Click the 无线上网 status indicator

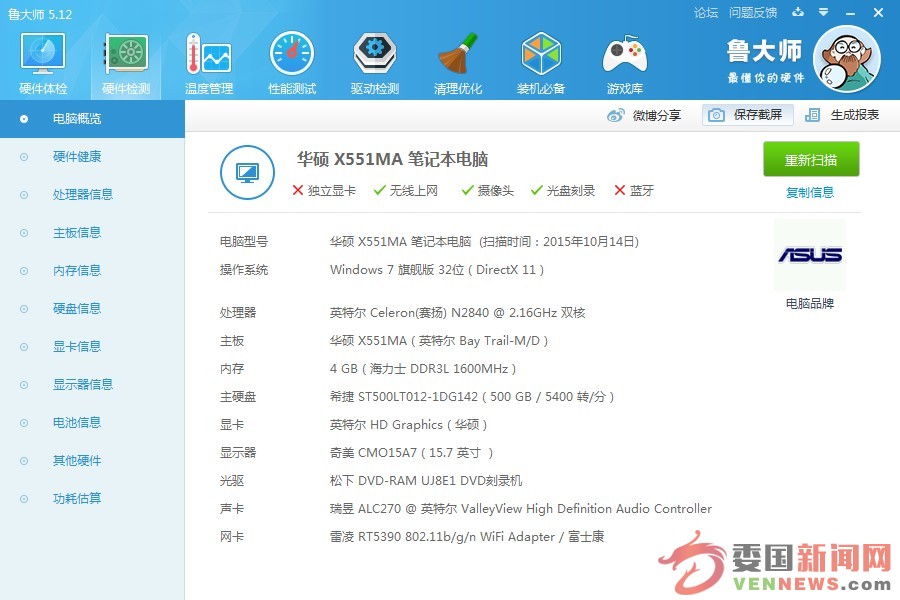click(x=406, y=191)
